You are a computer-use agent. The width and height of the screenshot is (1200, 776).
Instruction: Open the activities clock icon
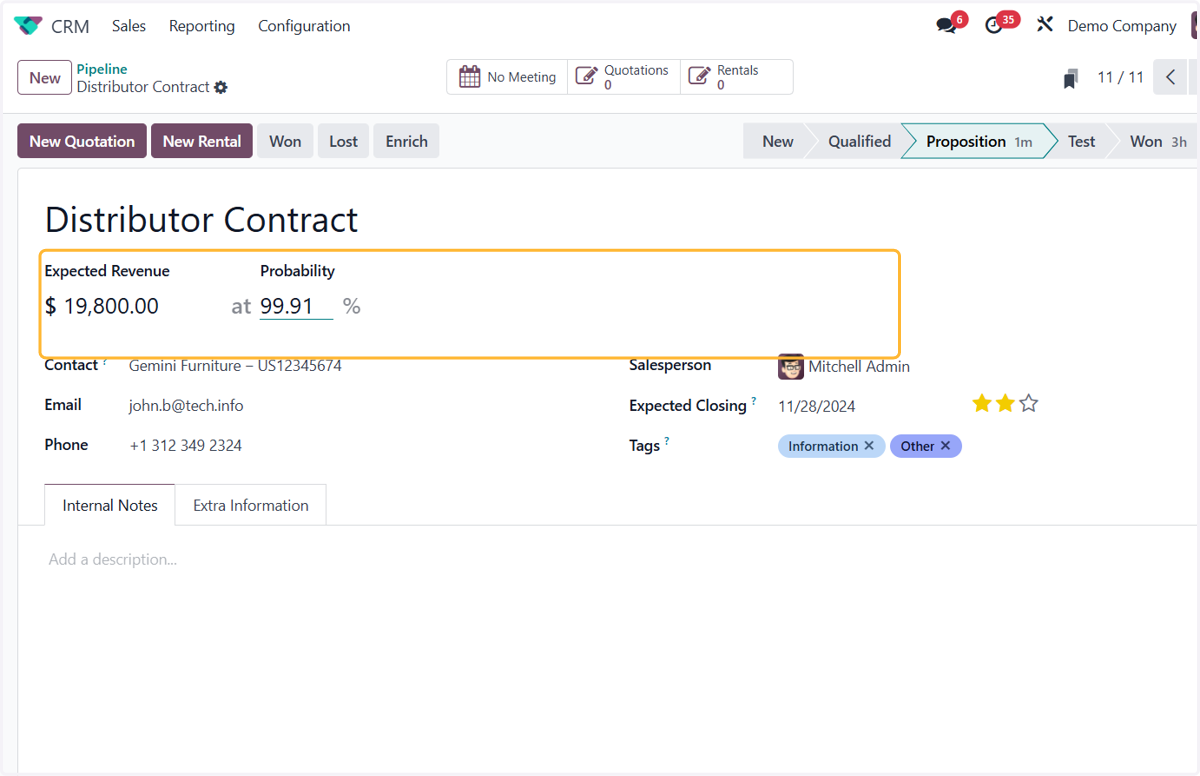tap(994, 26)
